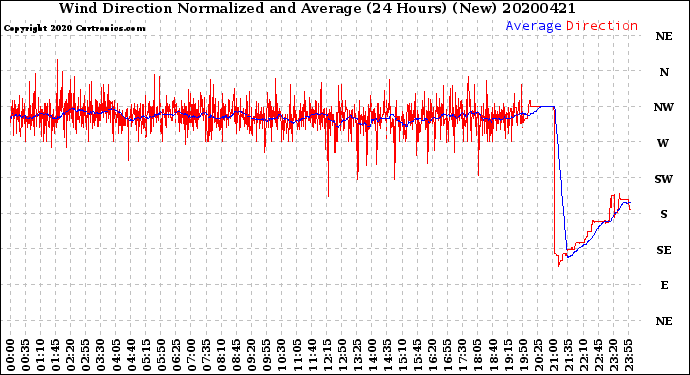Image resolution: width=690 pixels, height=375 pixels.
Task: Click the 'E' axis label
Action: (x=664, y=285)
